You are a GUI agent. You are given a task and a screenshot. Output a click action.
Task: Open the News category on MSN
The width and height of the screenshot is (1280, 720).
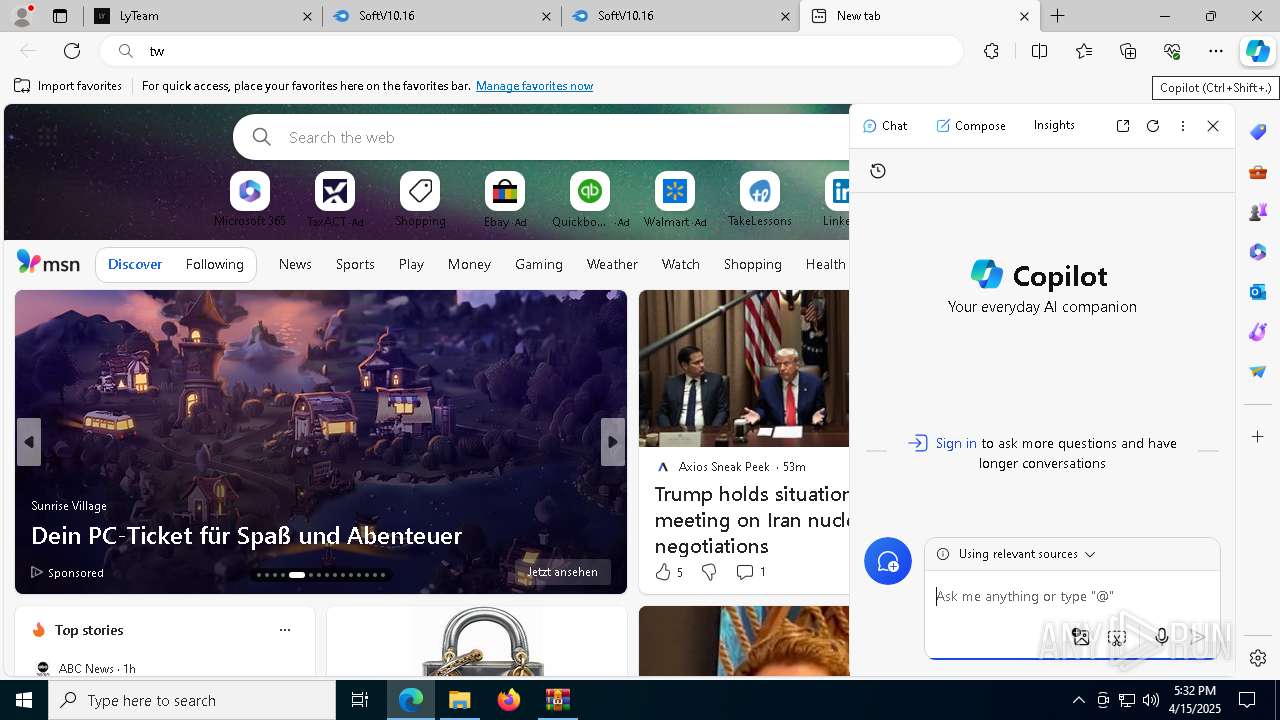click(x=295, y=264)
